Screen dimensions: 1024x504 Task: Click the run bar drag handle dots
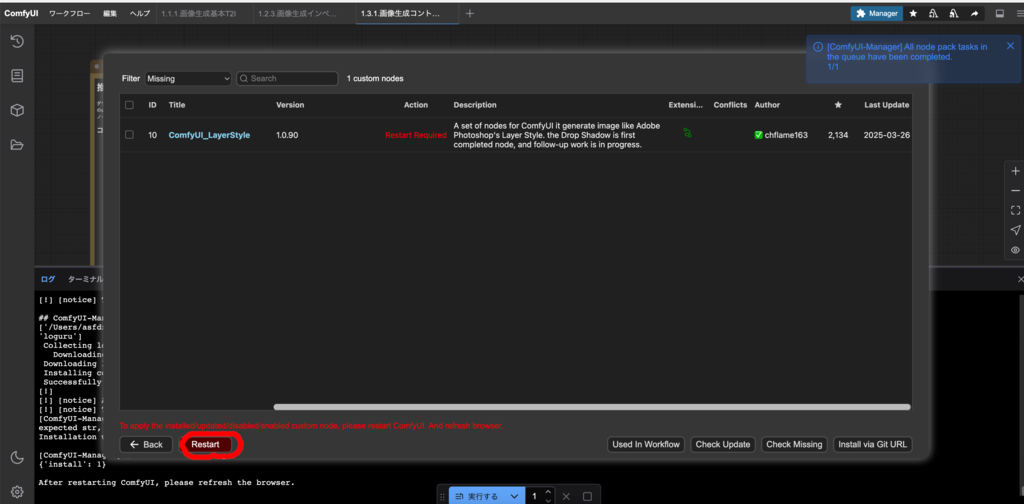click(x=443, y=496)
